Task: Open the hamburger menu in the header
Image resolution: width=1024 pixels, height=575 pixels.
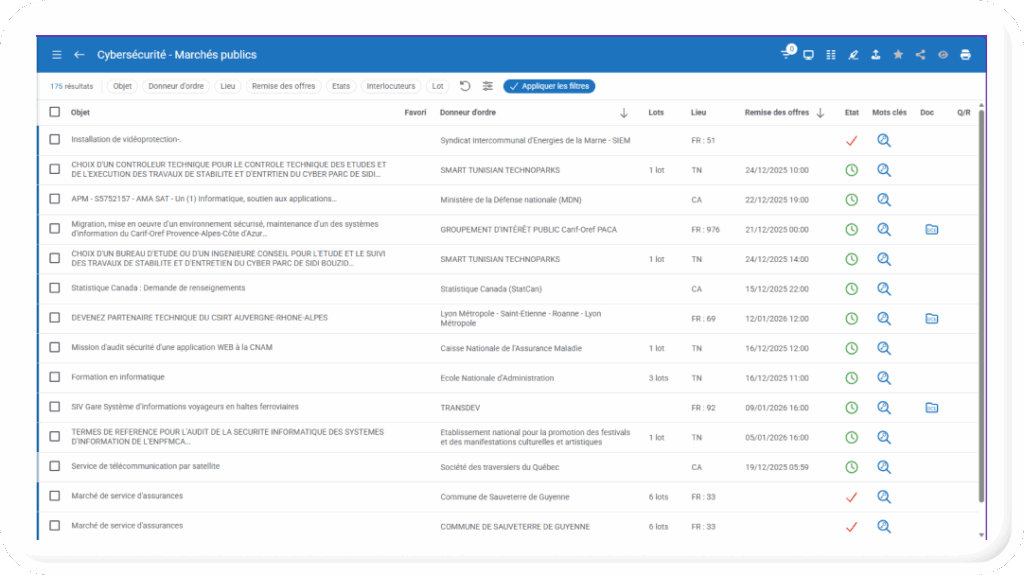Action: point(57,55)
